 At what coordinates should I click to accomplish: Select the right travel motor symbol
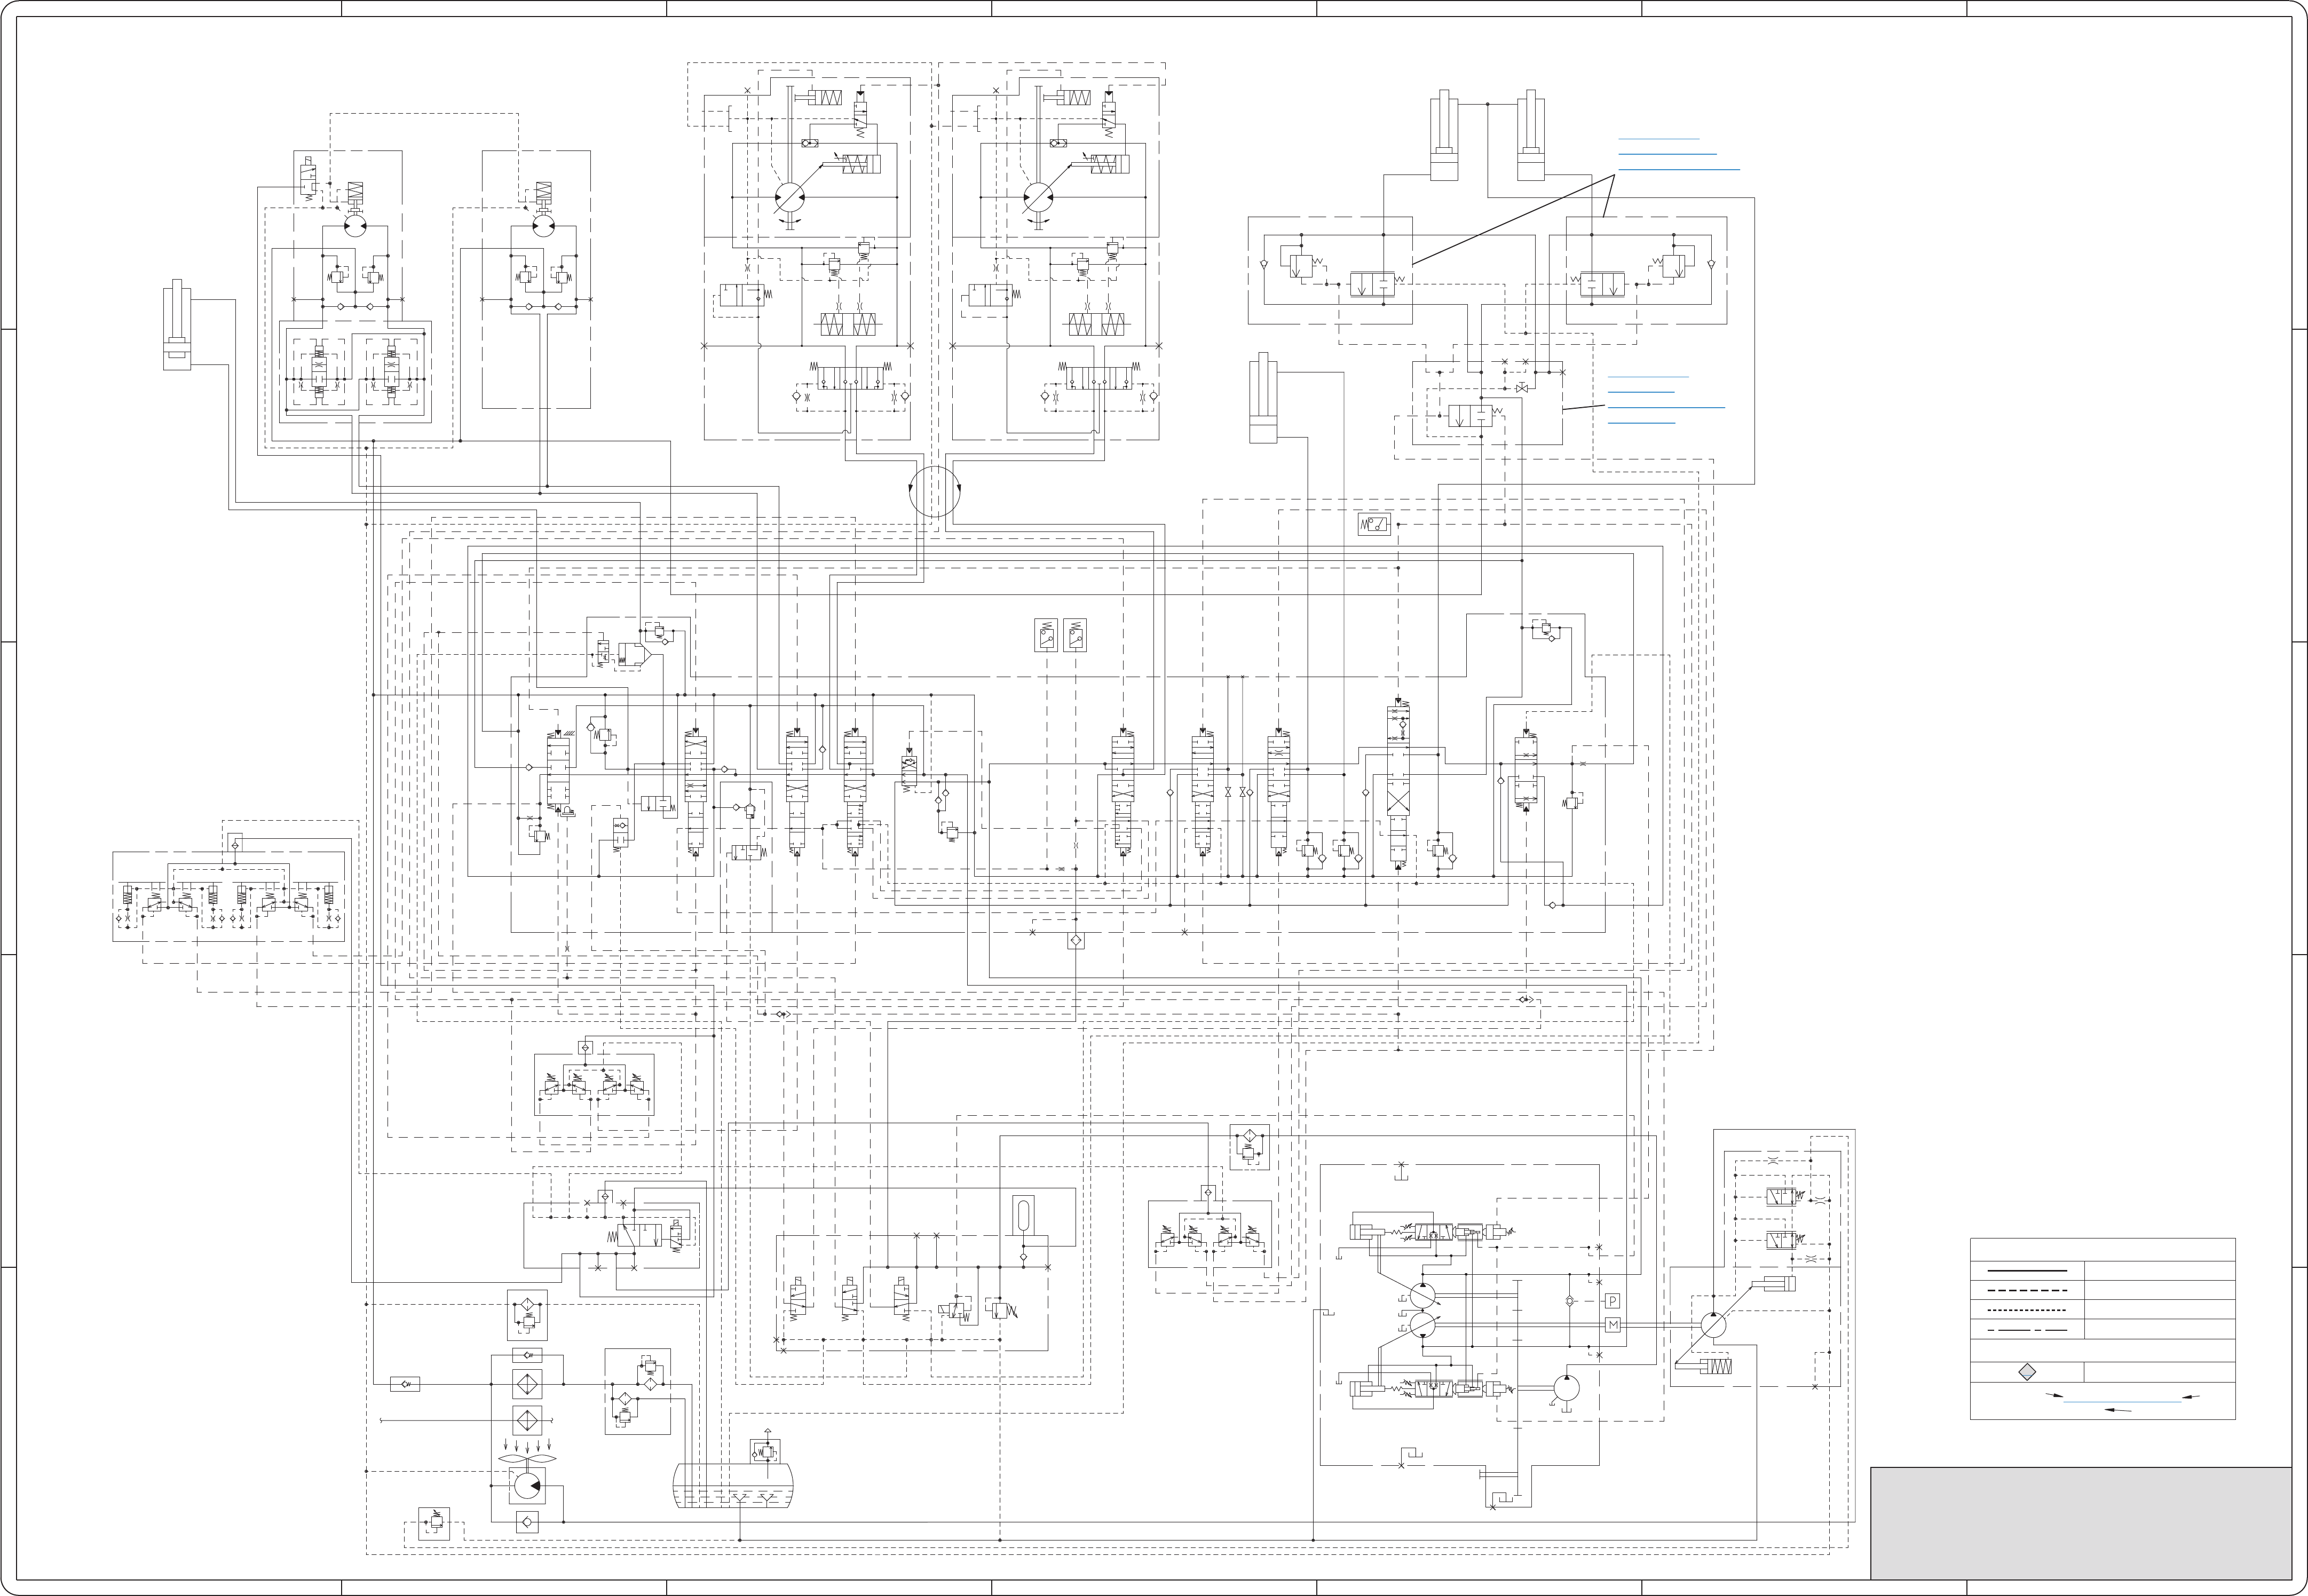click(1039, 197)
